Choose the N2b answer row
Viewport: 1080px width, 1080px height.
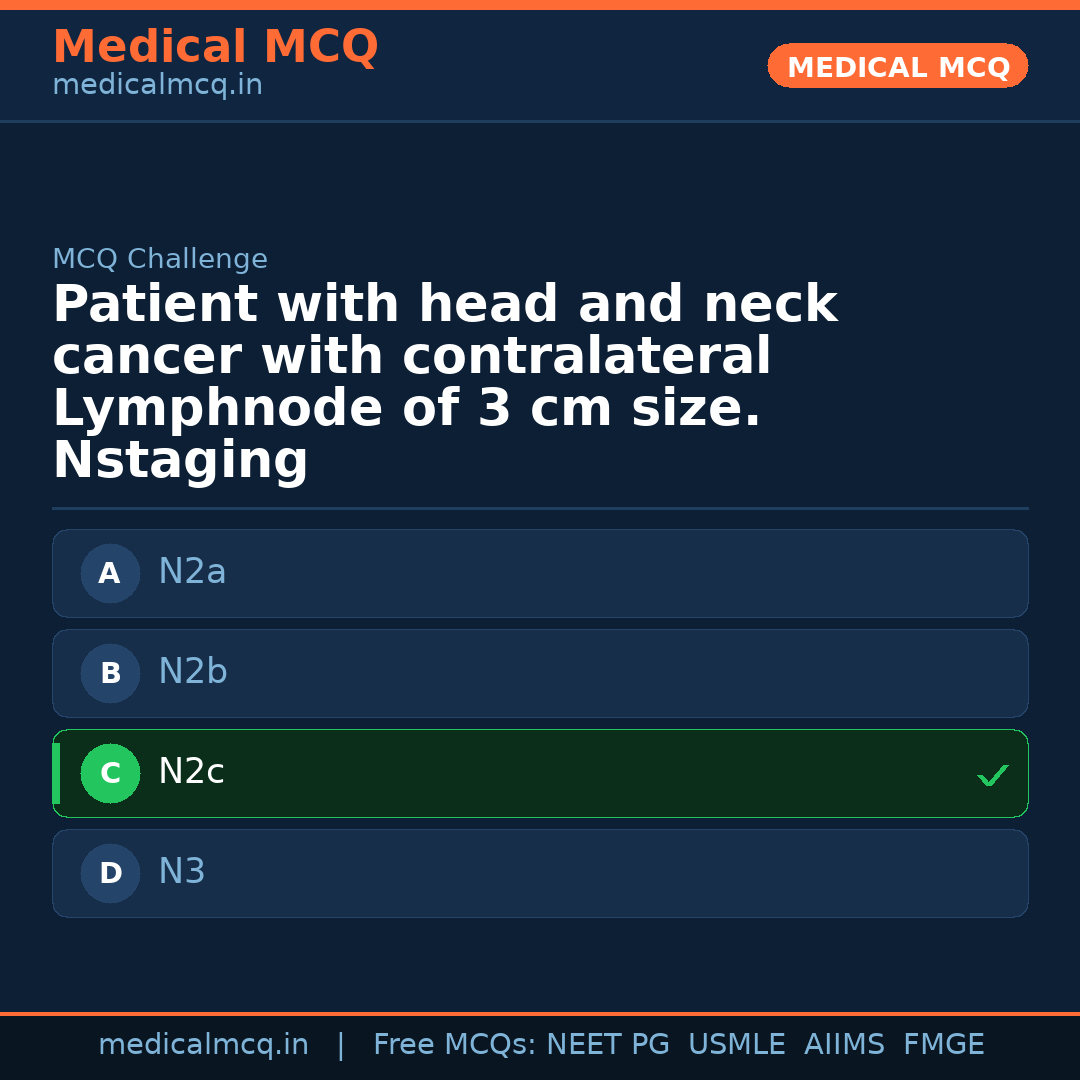point(540,673)
